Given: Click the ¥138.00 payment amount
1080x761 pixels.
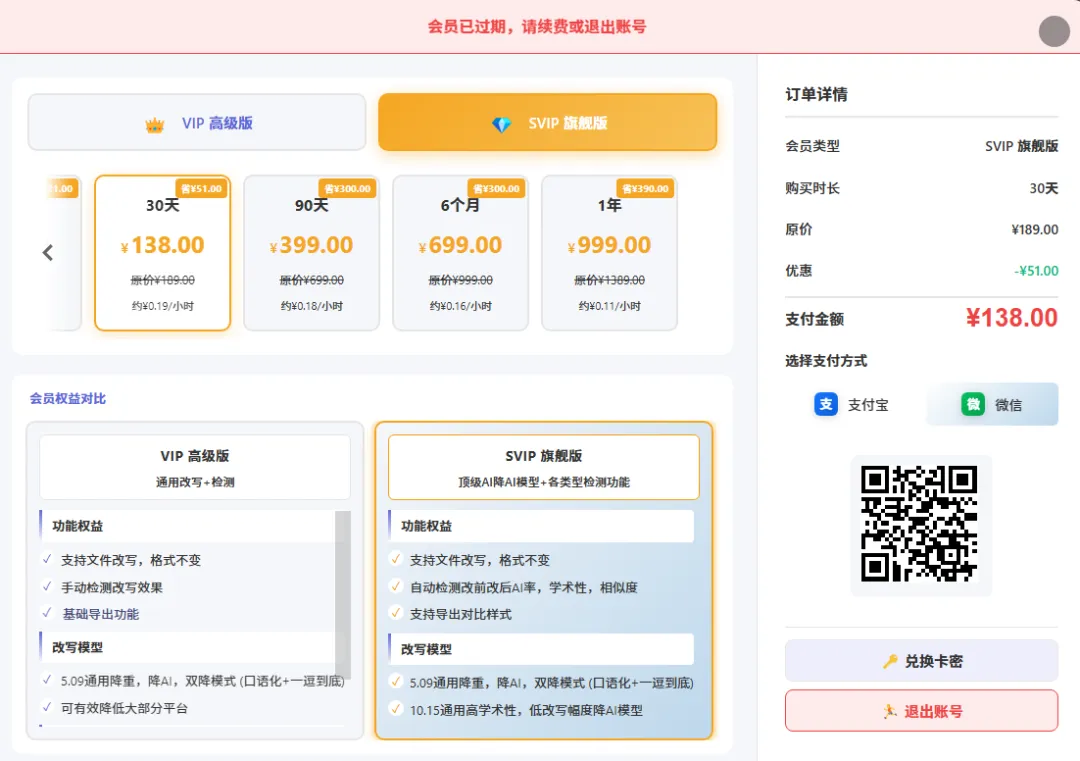Looking at the screenshot, I should (1011, 317).
